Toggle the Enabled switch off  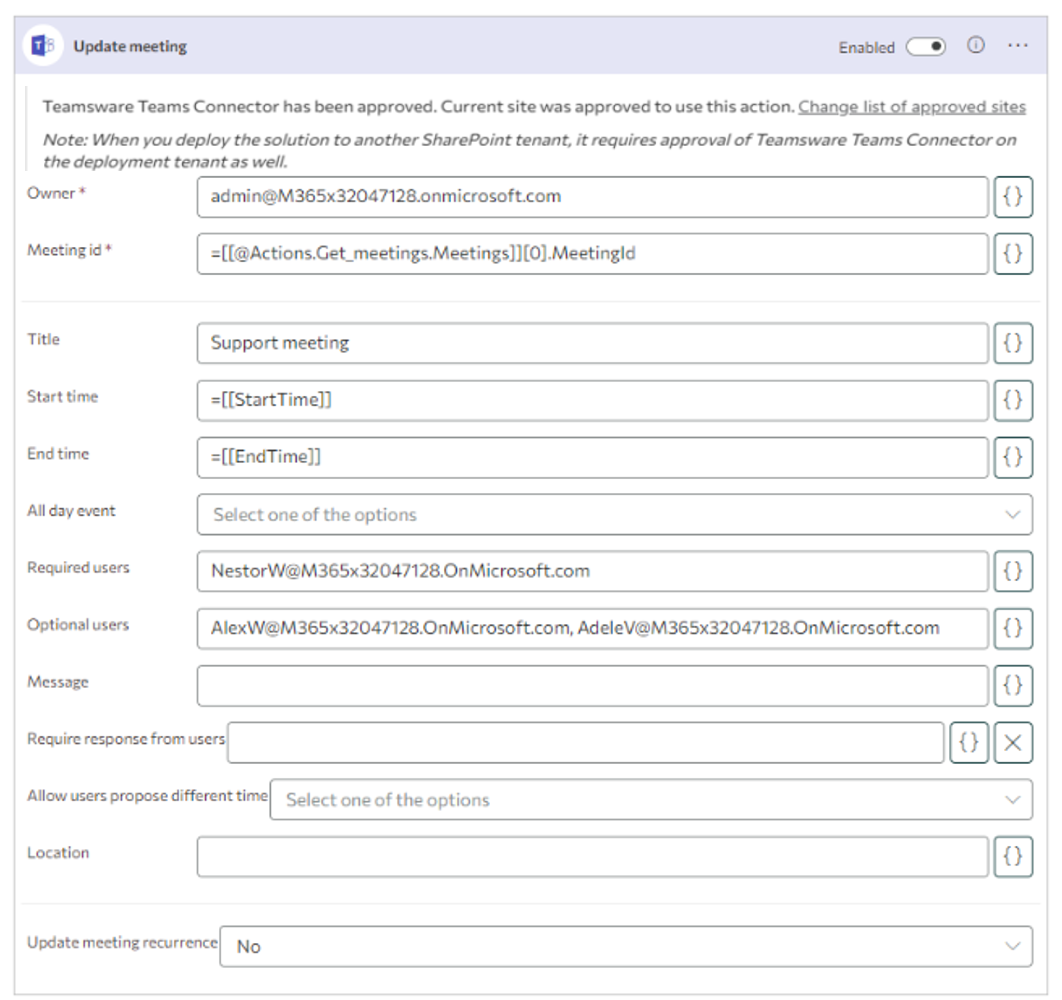(926, 47)
